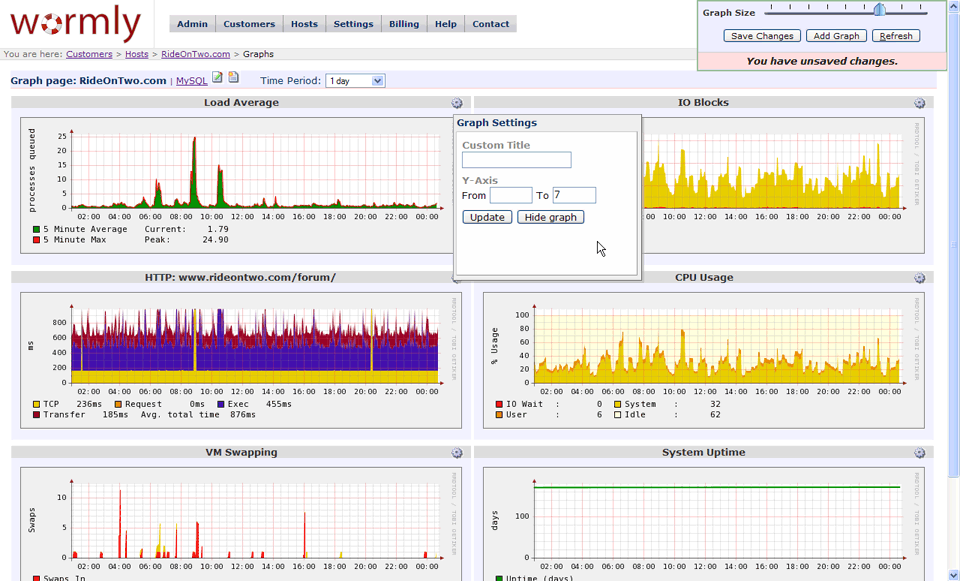Open settings gear on the HTTP forum graph
960x581 pixels.
(x=456, y=277)
